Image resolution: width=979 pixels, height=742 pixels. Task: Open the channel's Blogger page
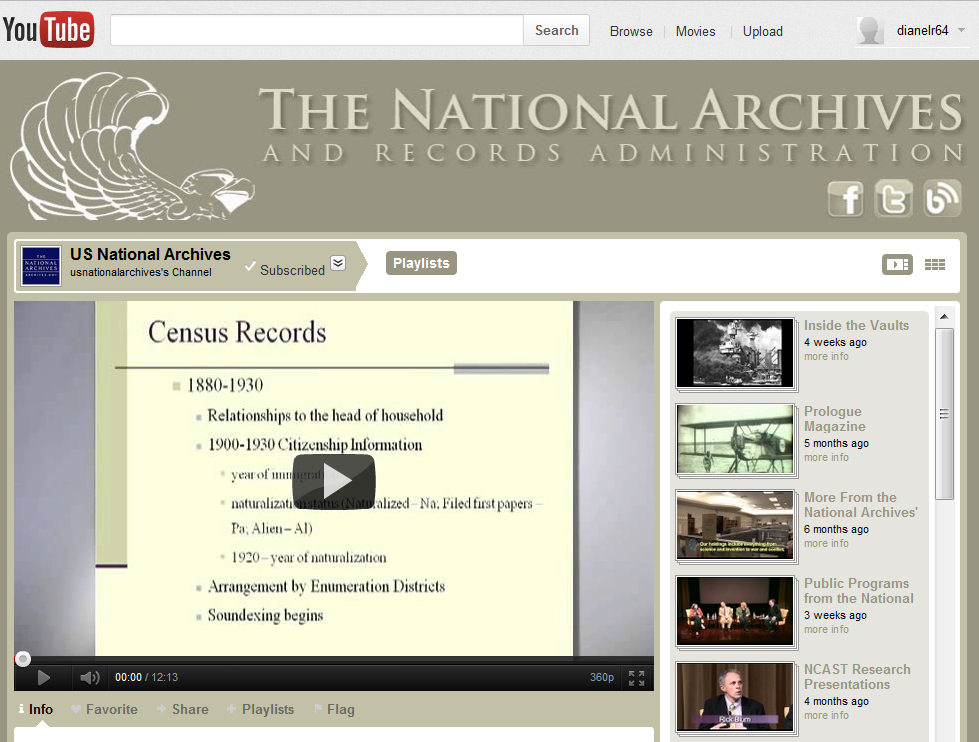[x=941, y=199]
